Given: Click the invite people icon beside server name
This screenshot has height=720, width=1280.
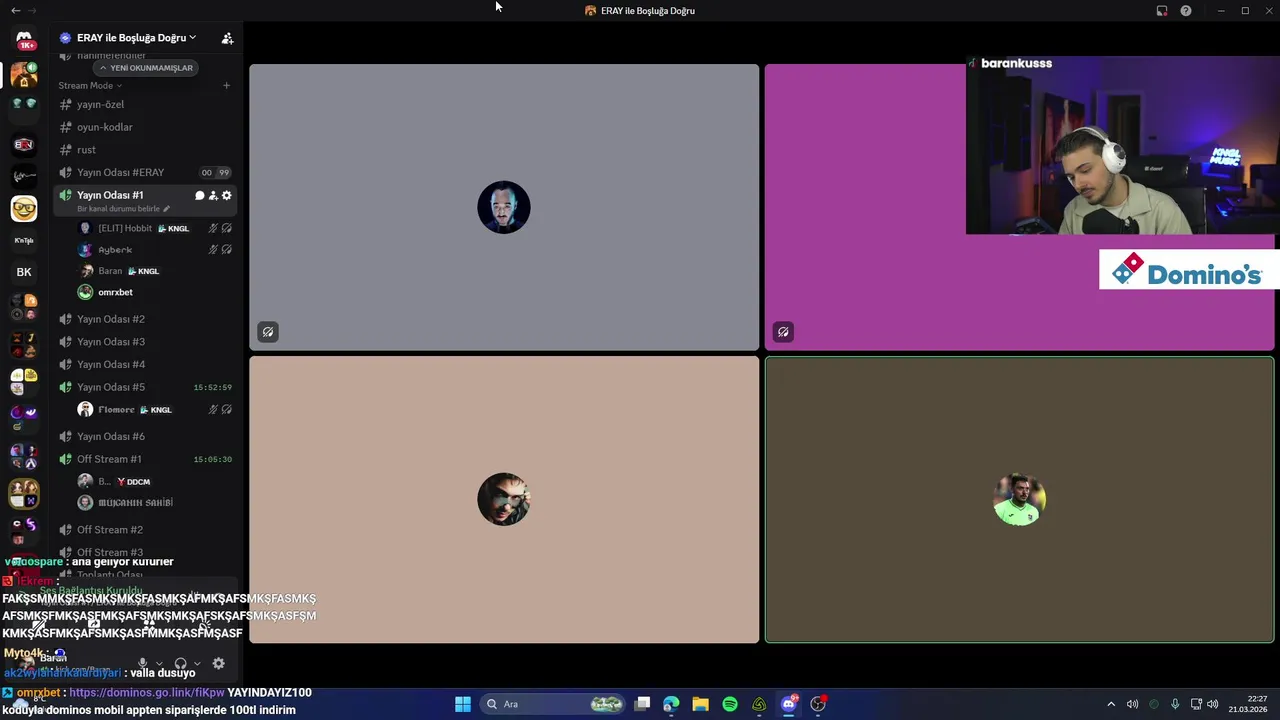Looking at the screenshot, I should (227, 38).
